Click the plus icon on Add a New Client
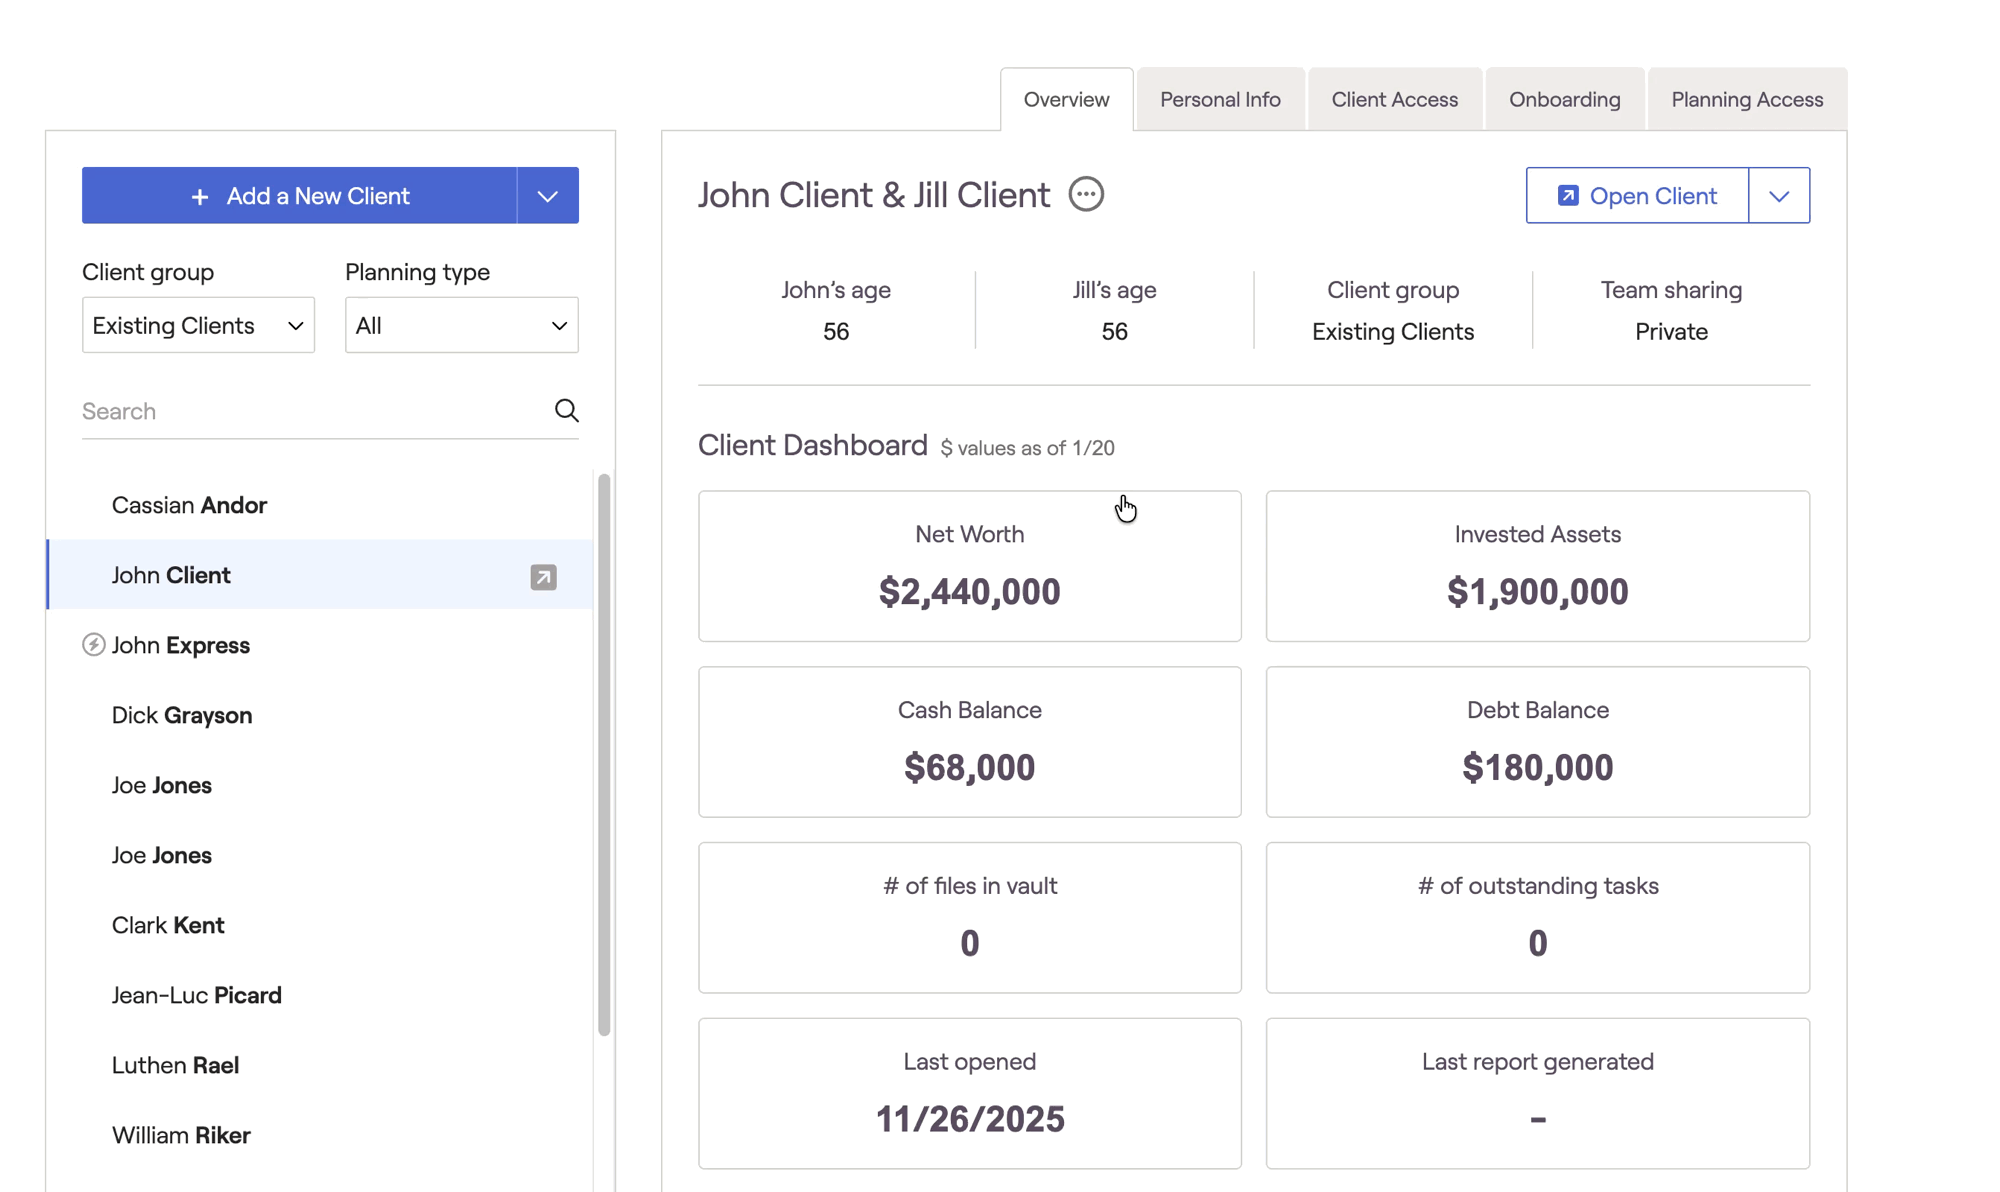Screen dimensions: 2000x1192 (200, 197)
